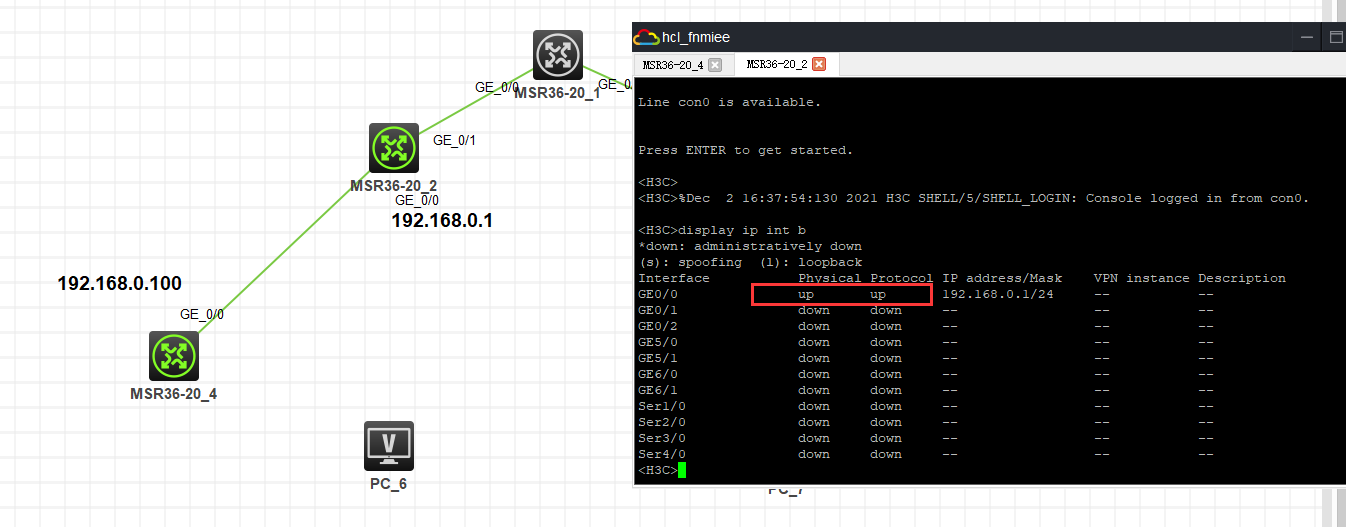
Task: Click the 192.168.0.1 topology label
Action: coord(442,221)
